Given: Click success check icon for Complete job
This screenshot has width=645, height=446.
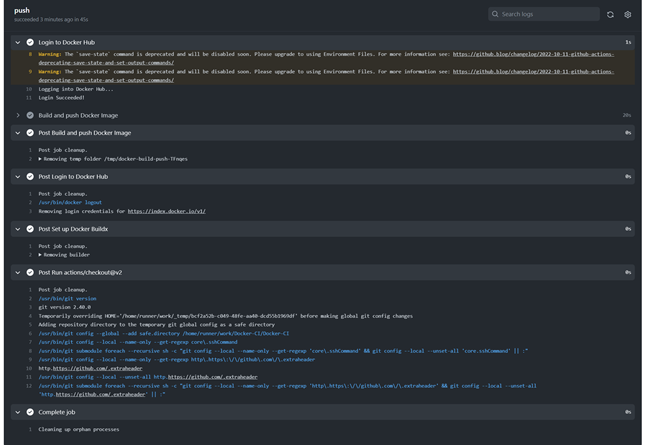Looking at the screenshot, I should click(30, 412).
